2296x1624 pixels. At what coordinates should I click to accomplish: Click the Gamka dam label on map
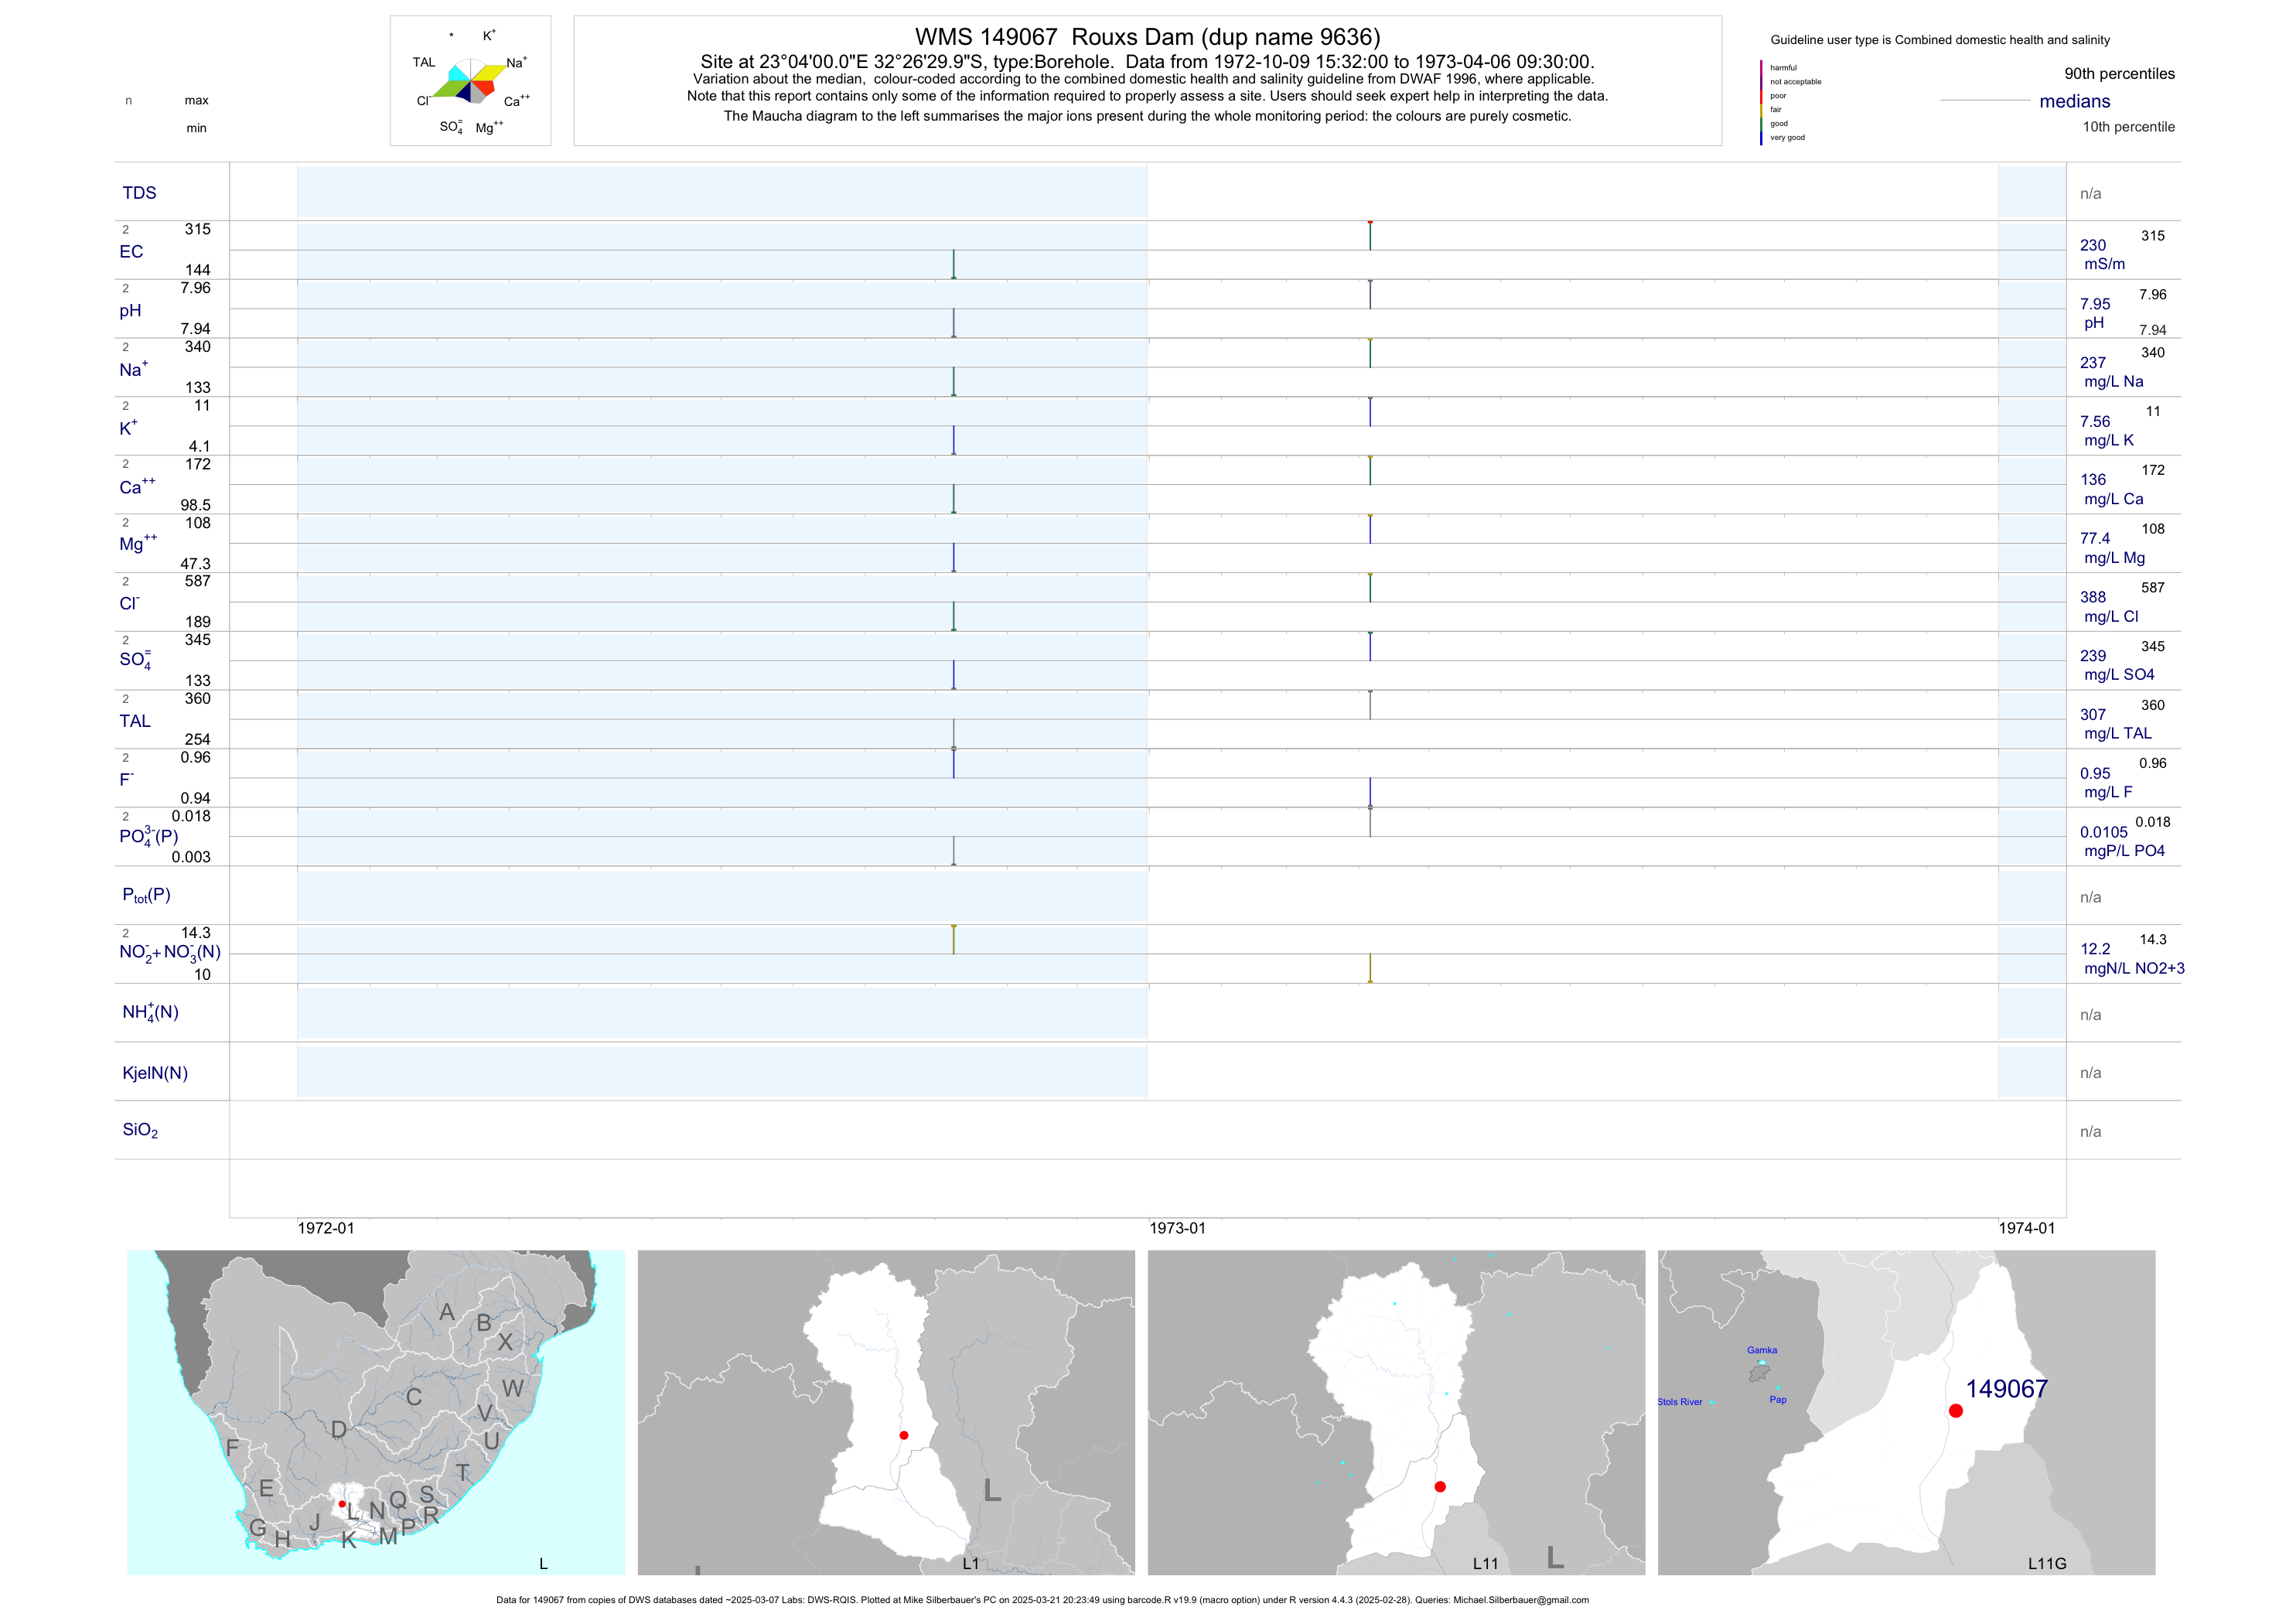pyautogui.click(x=1762, y=1350)
